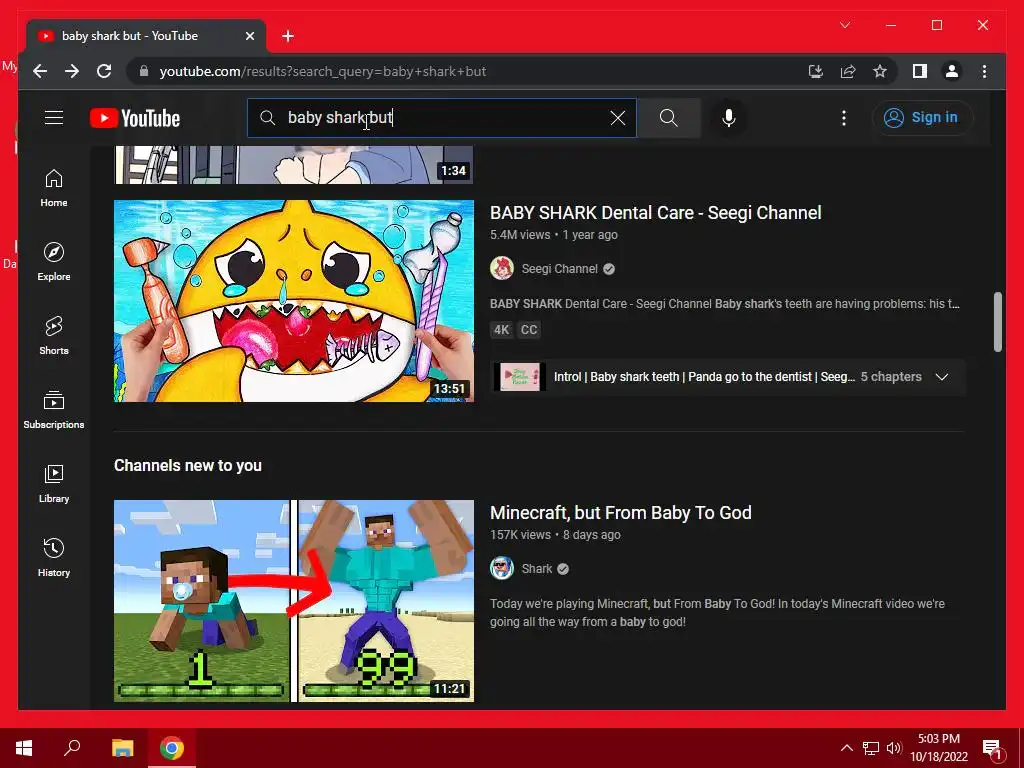The height and width of the screenshot is (768, 1024).
Task: Click Seegi Channel avatar
Action: pyautogui.click(x=502, y=268)
